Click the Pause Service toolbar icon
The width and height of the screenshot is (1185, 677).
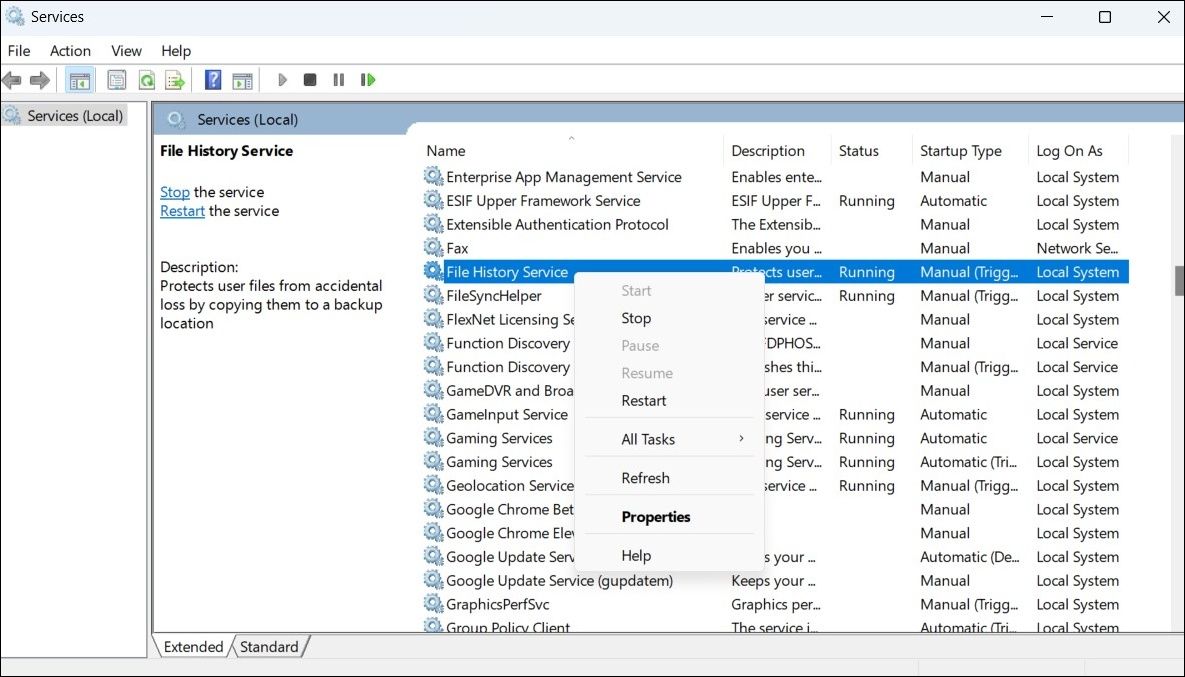coord(339,79)
